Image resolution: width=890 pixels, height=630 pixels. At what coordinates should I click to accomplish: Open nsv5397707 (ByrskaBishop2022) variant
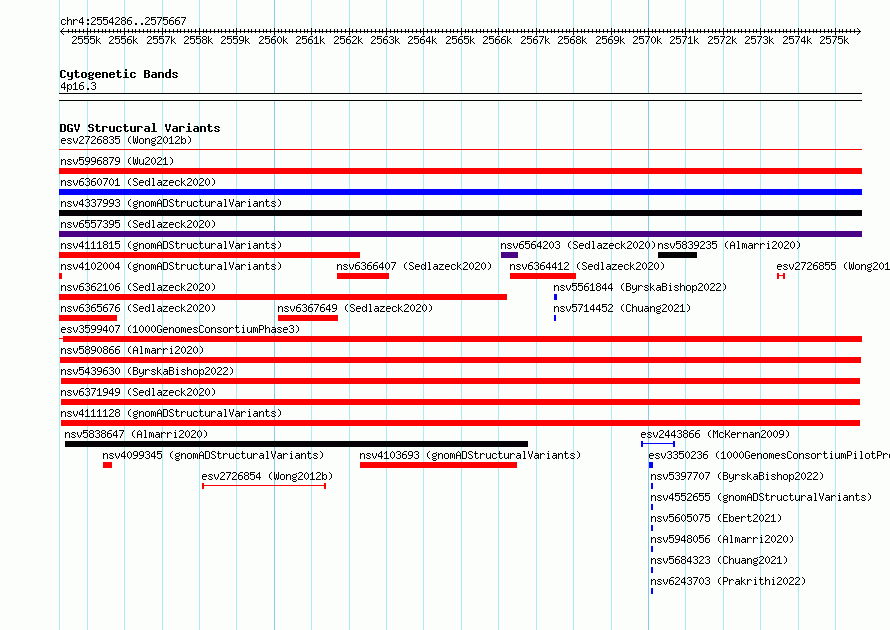pyautogui.click(x=737, y=476)
